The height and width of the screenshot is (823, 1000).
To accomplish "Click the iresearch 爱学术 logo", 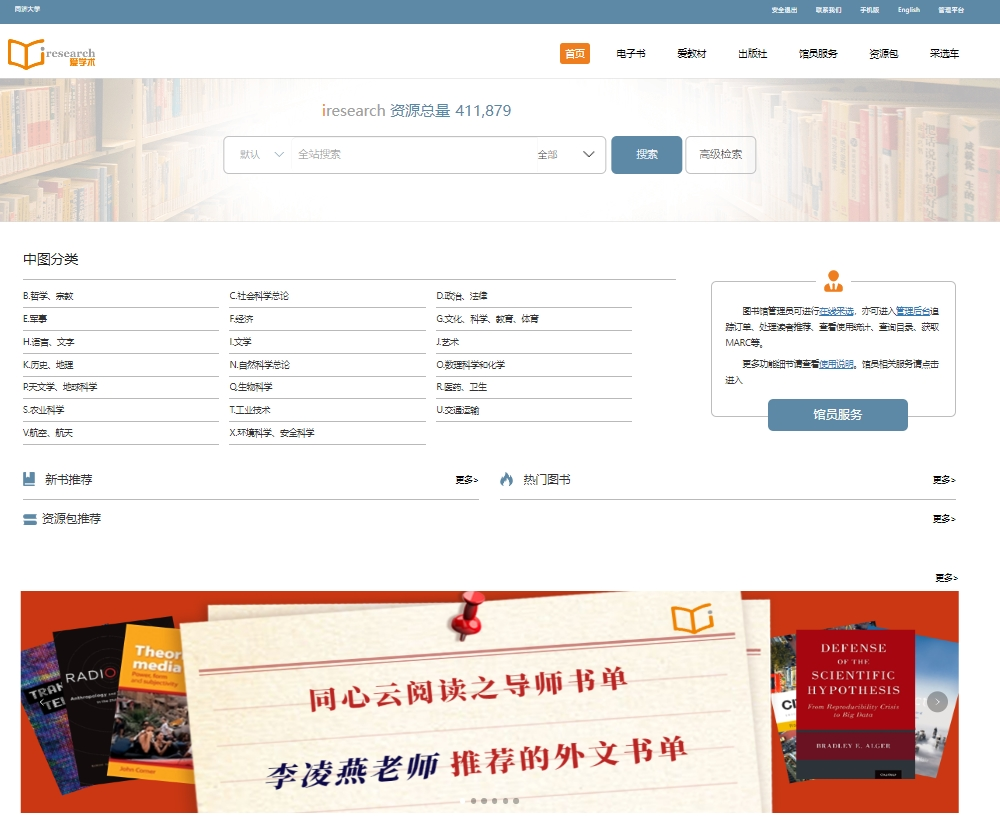I will click(51, 54).
